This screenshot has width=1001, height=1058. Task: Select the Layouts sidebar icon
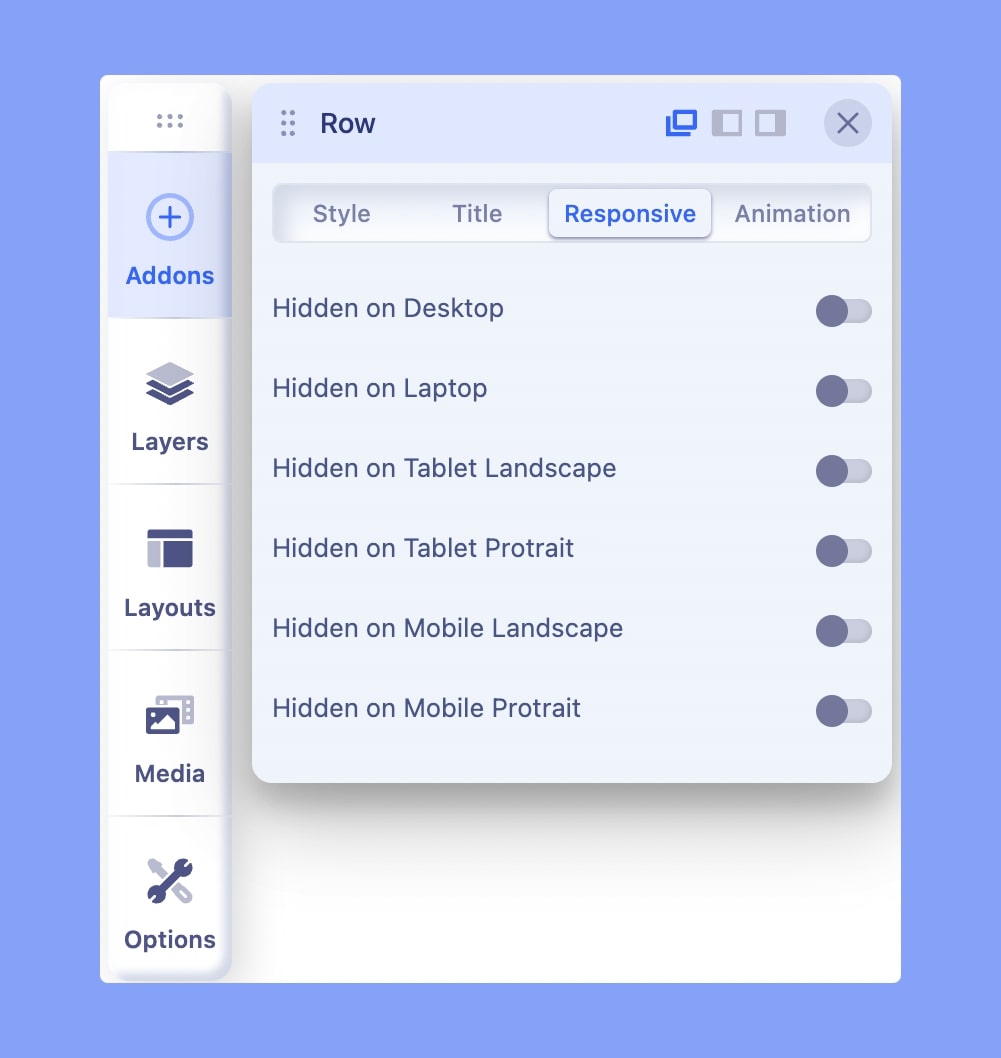point(170,549)
